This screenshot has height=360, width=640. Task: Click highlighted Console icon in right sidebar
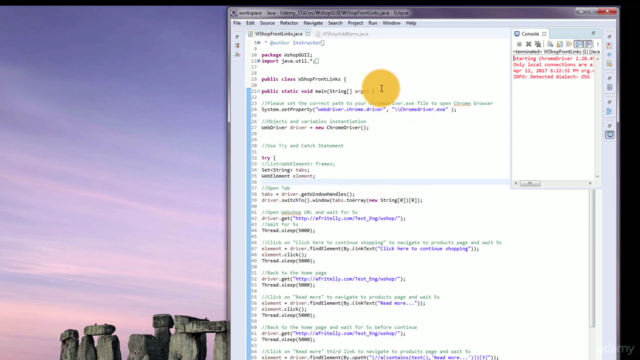click(x=609, y=135)
